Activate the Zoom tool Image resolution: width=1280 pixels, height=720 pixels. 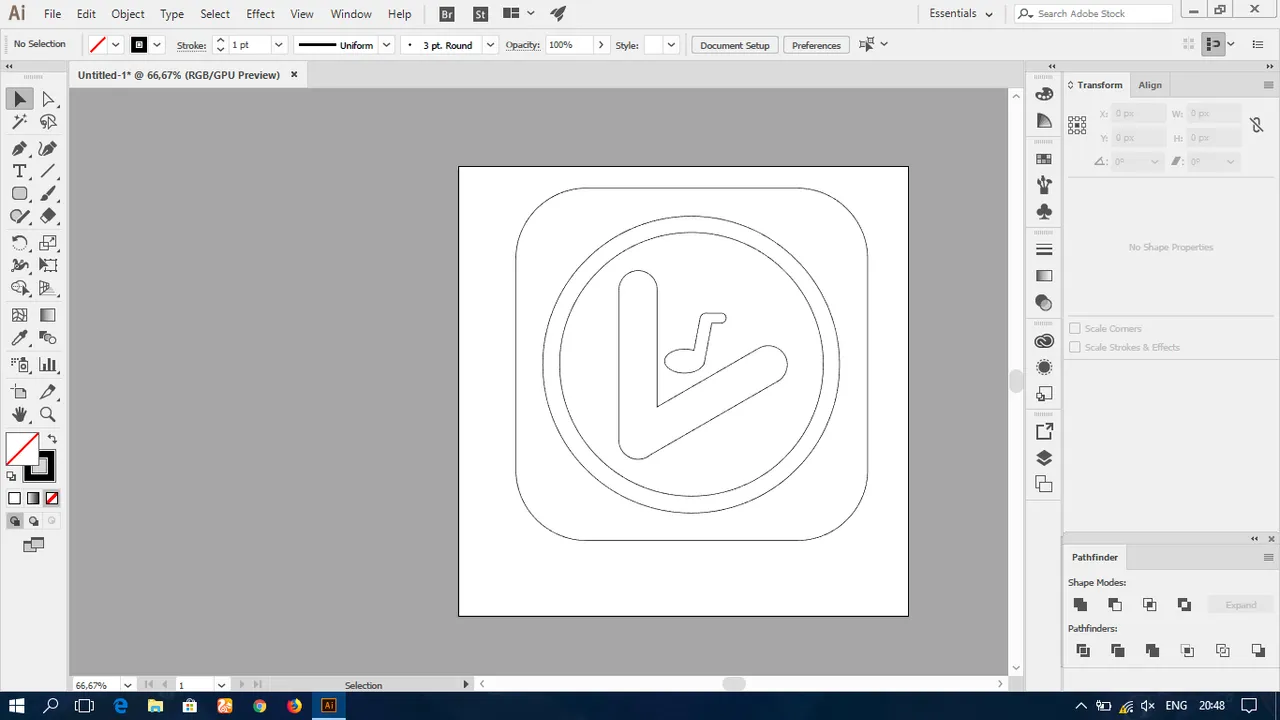[48, 414]
